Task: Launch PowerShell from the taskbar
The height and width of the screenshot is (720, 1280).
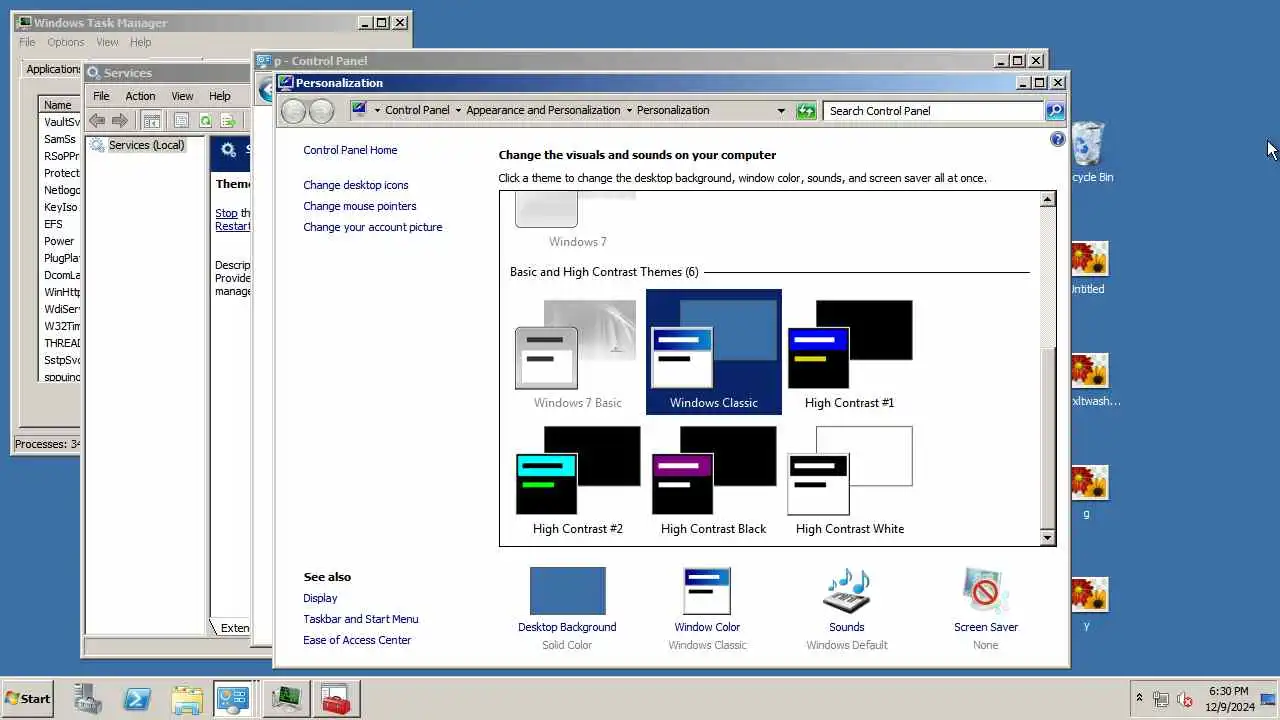Action: point(136,699)
